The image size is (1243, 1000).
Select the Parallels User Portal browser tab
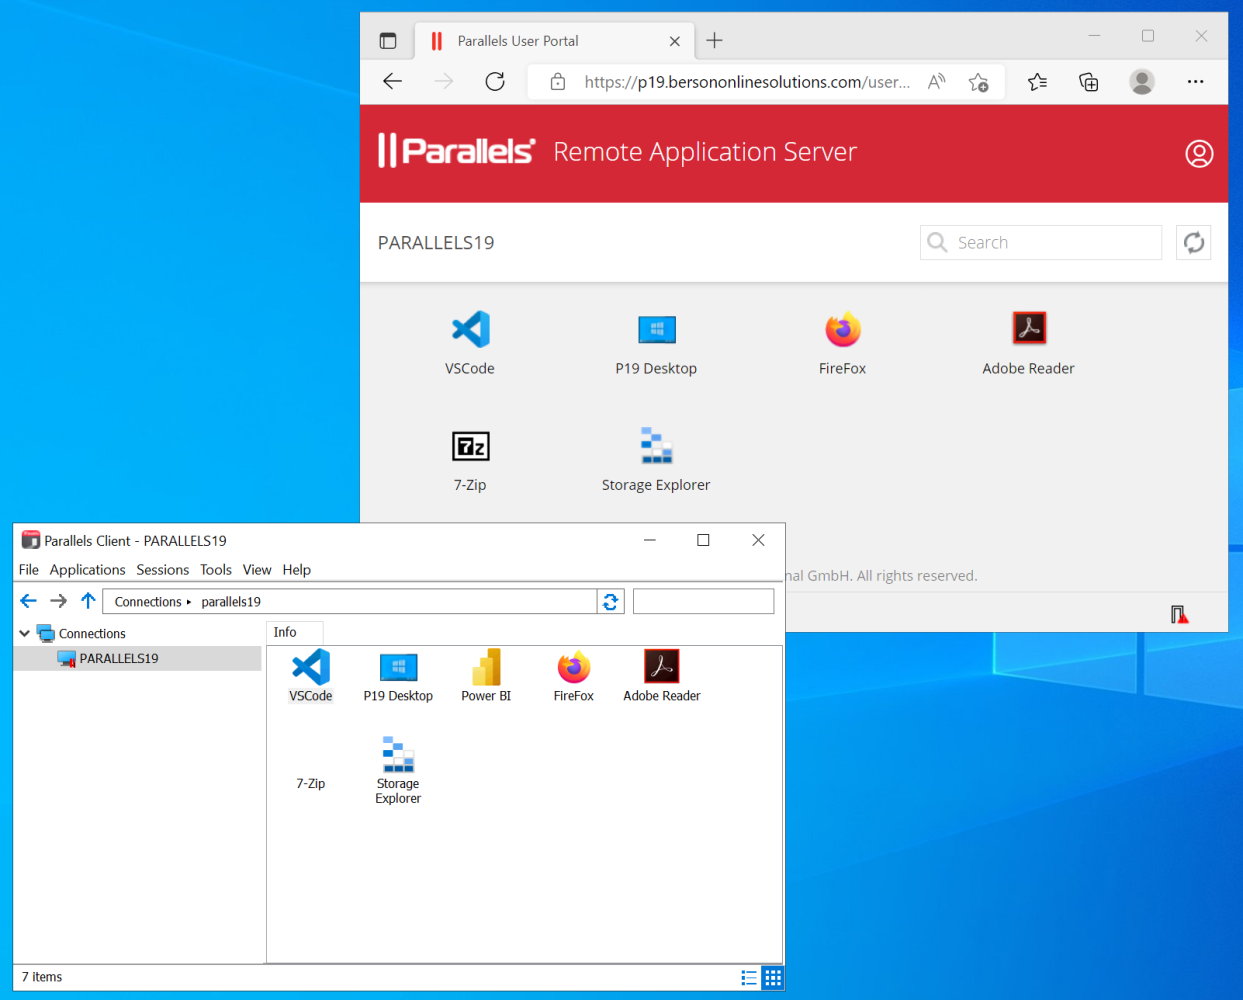552,41
